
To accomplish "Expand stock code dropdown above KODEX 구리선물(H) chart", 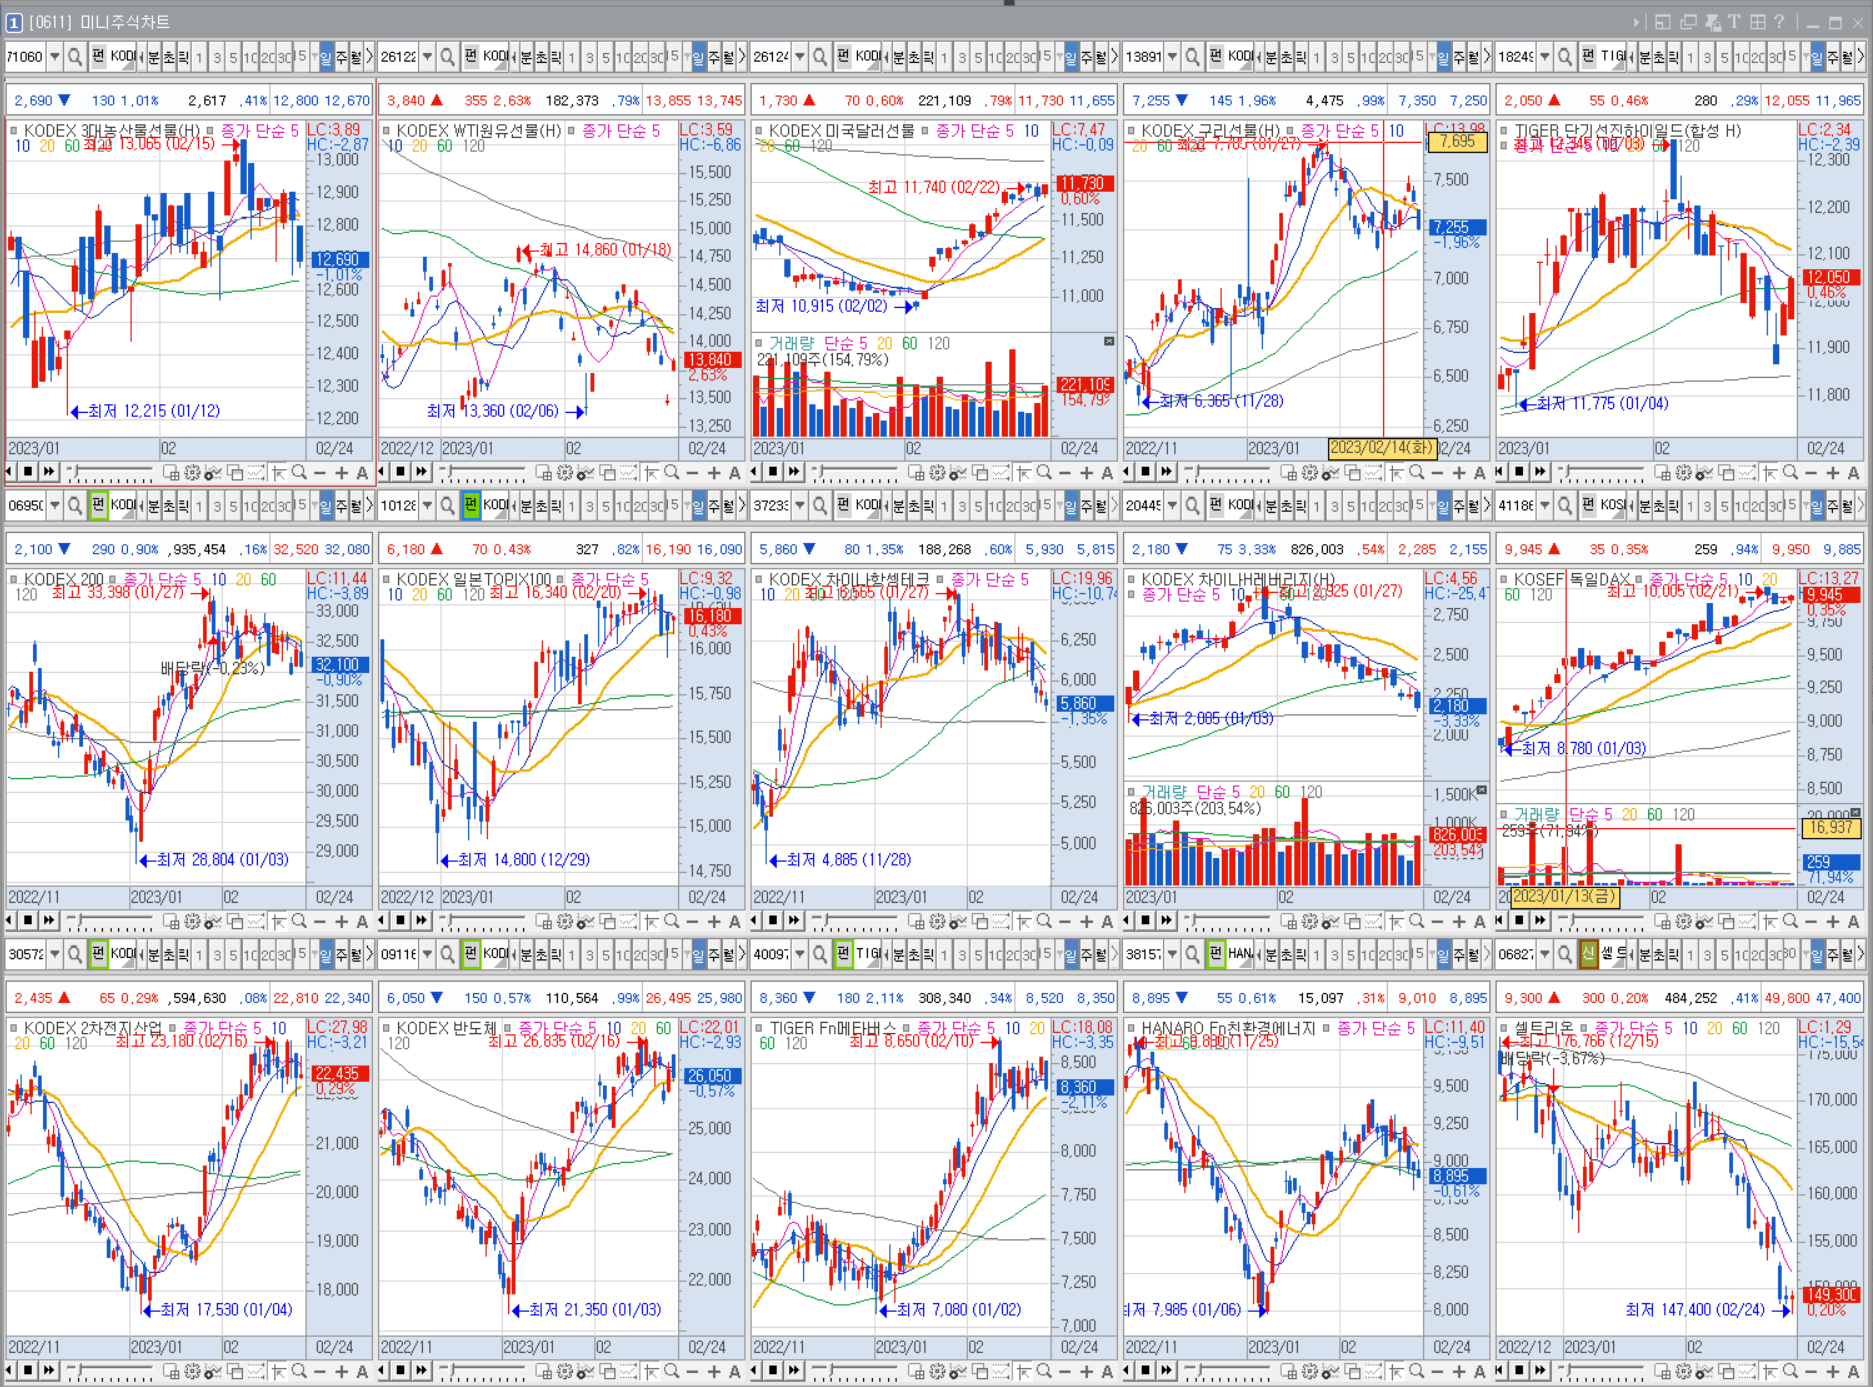I will (1172, 57).
